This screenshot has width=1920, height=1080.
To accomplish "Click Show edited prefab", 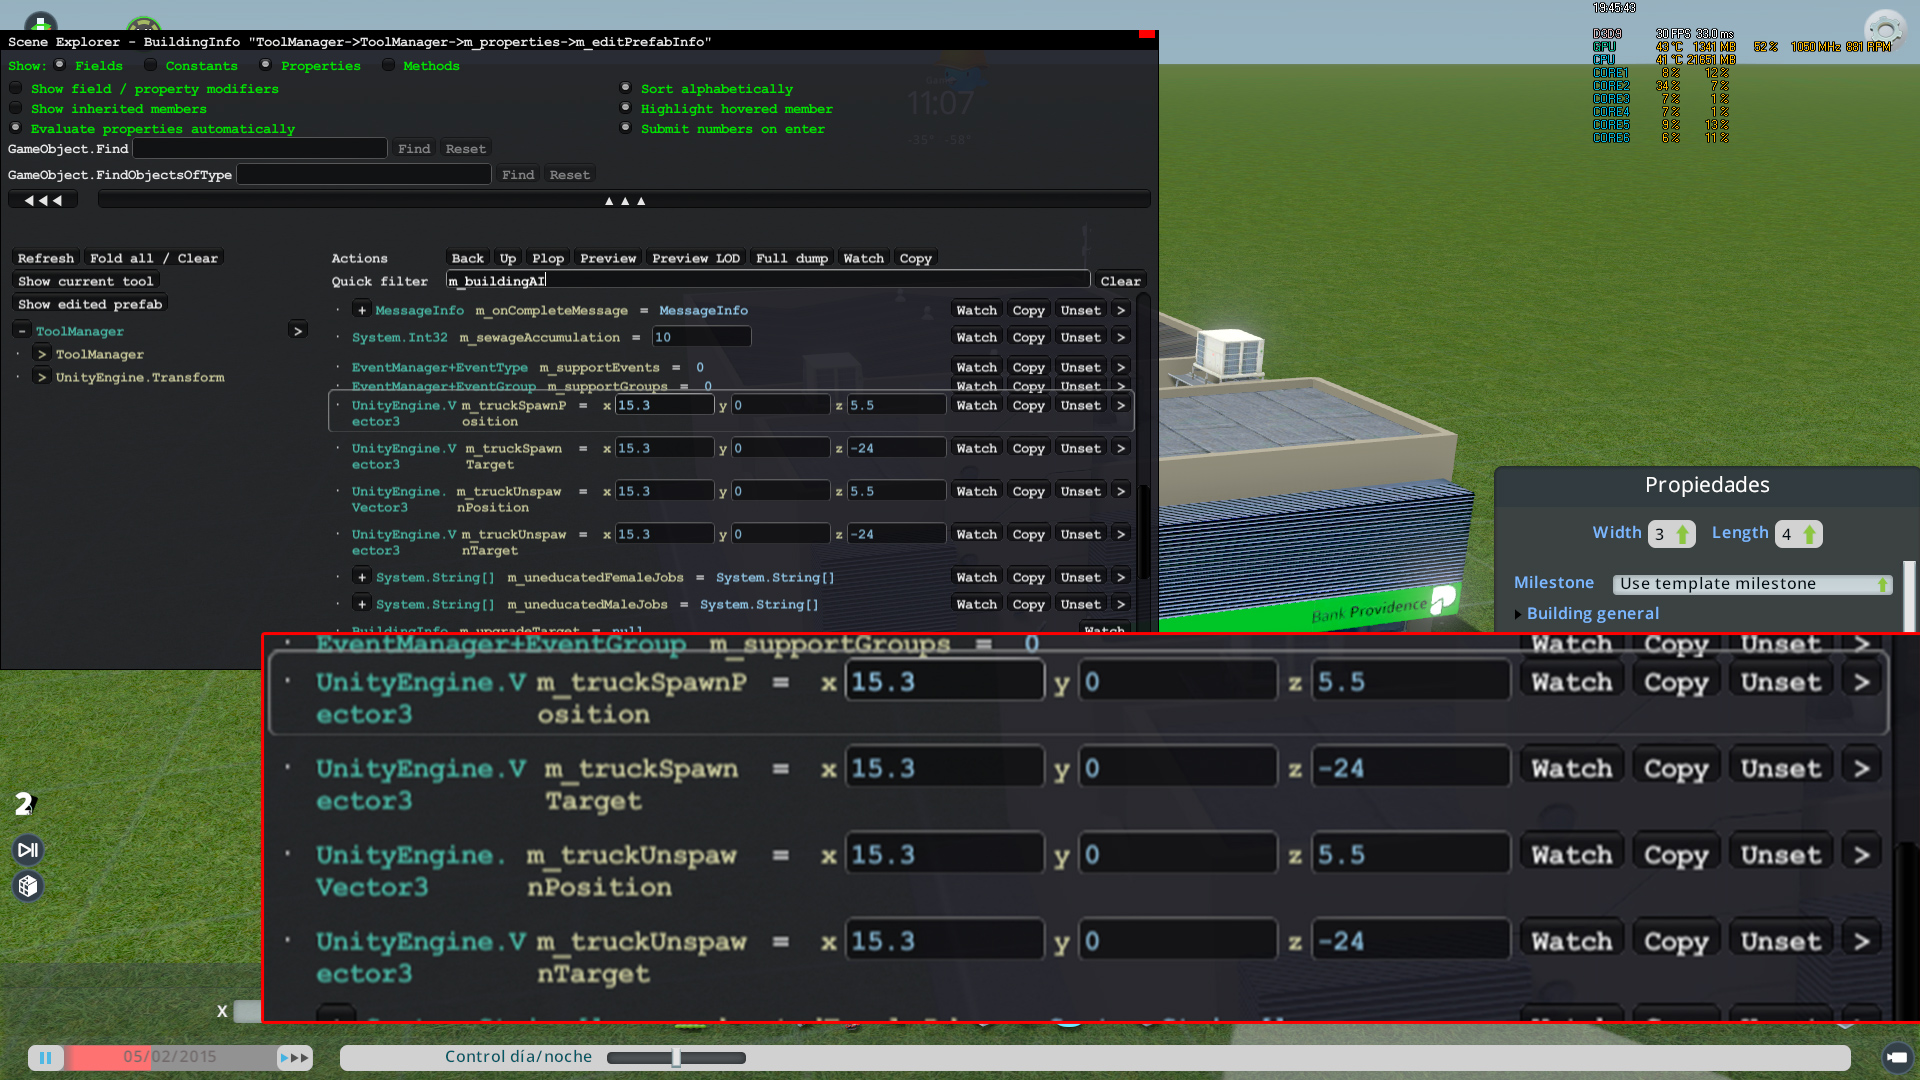I will coord(90,304).
